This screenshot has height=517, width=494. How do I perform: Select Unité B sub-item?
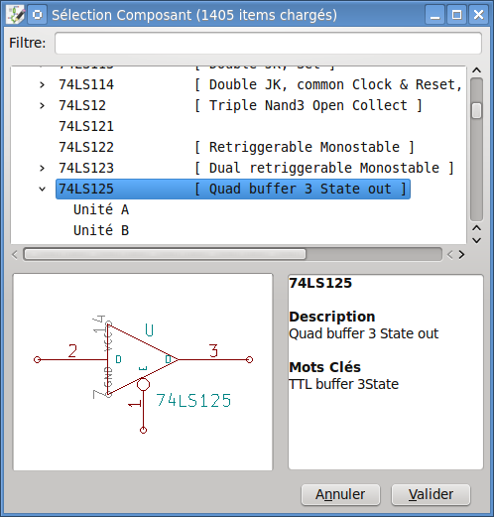point(101,230)
